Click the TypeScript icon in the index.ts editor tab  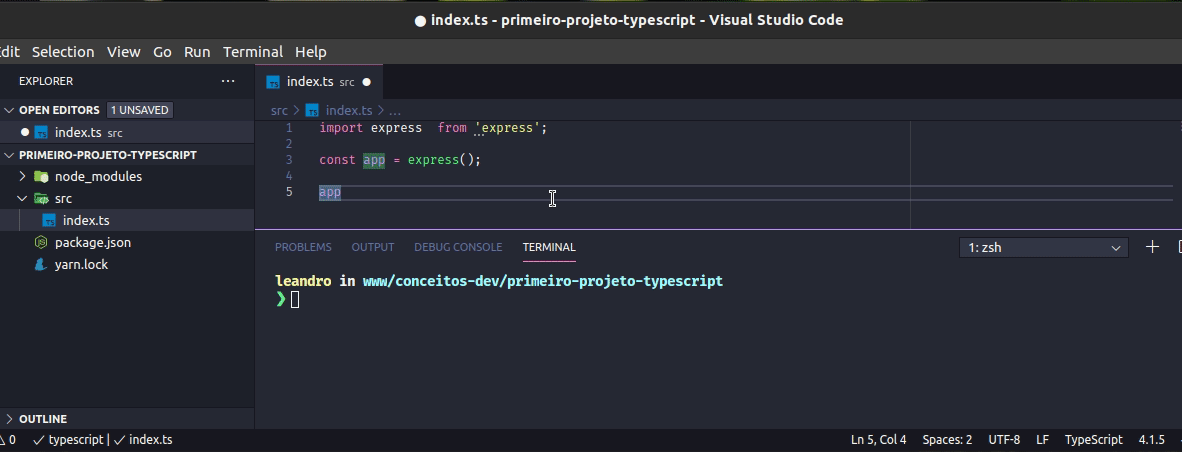[x=274, y=82]
